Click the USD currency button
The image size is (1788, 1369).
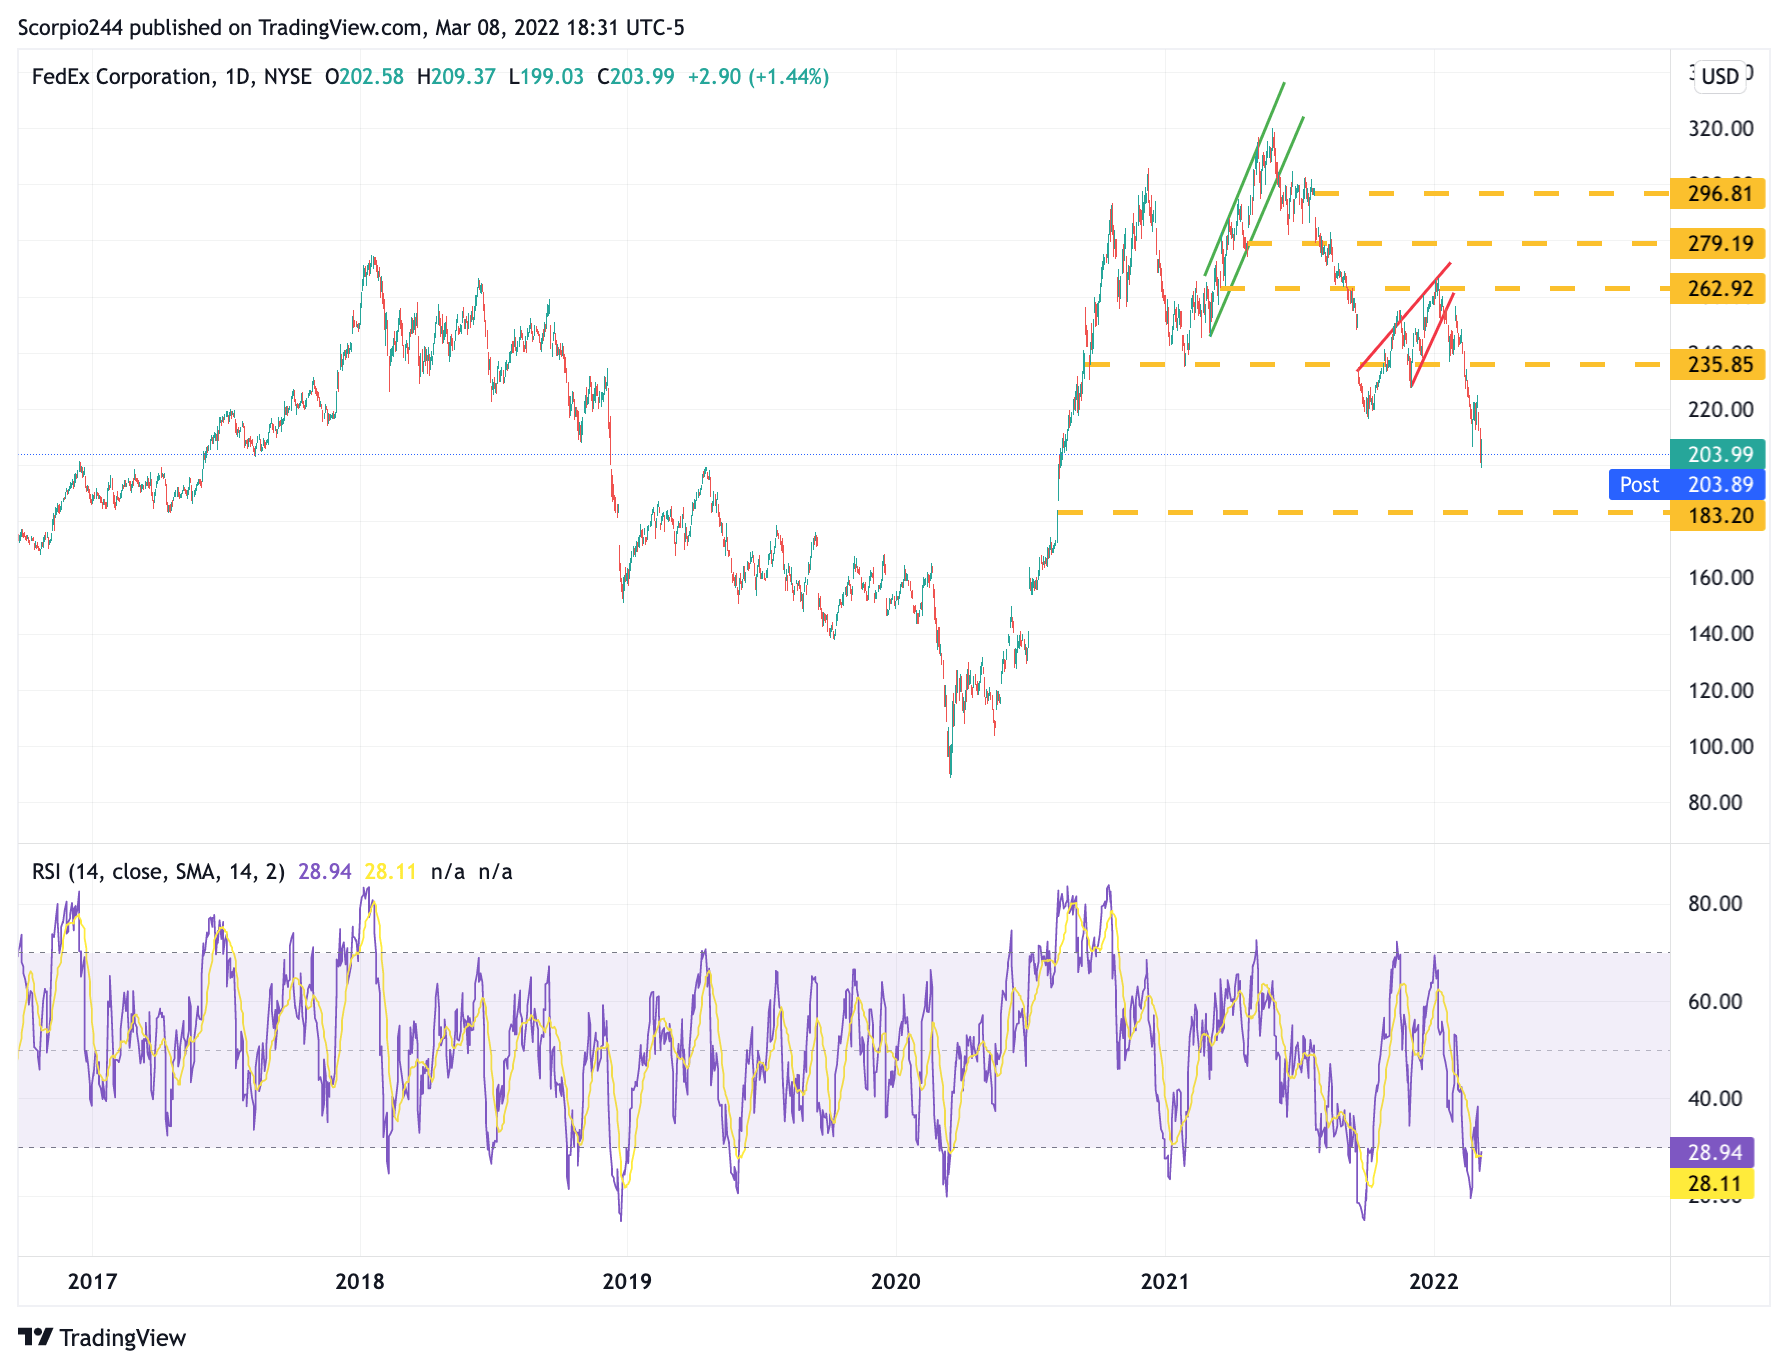tap(1720, 77)
